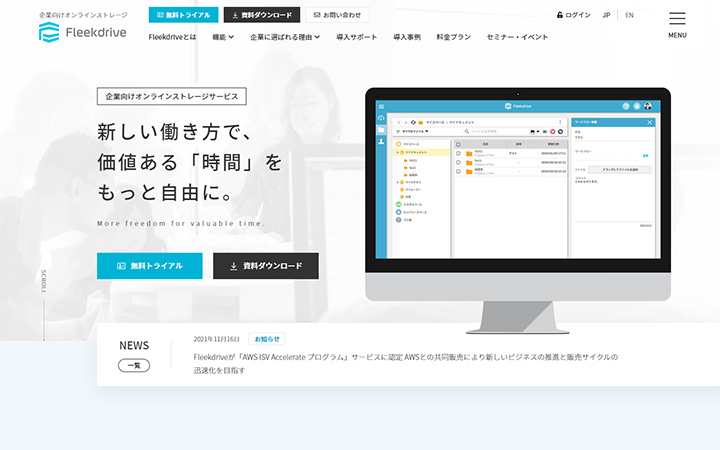
Task: Open the hamburger MENU icon
Action: pyautogui.click(x=677, y=25)
